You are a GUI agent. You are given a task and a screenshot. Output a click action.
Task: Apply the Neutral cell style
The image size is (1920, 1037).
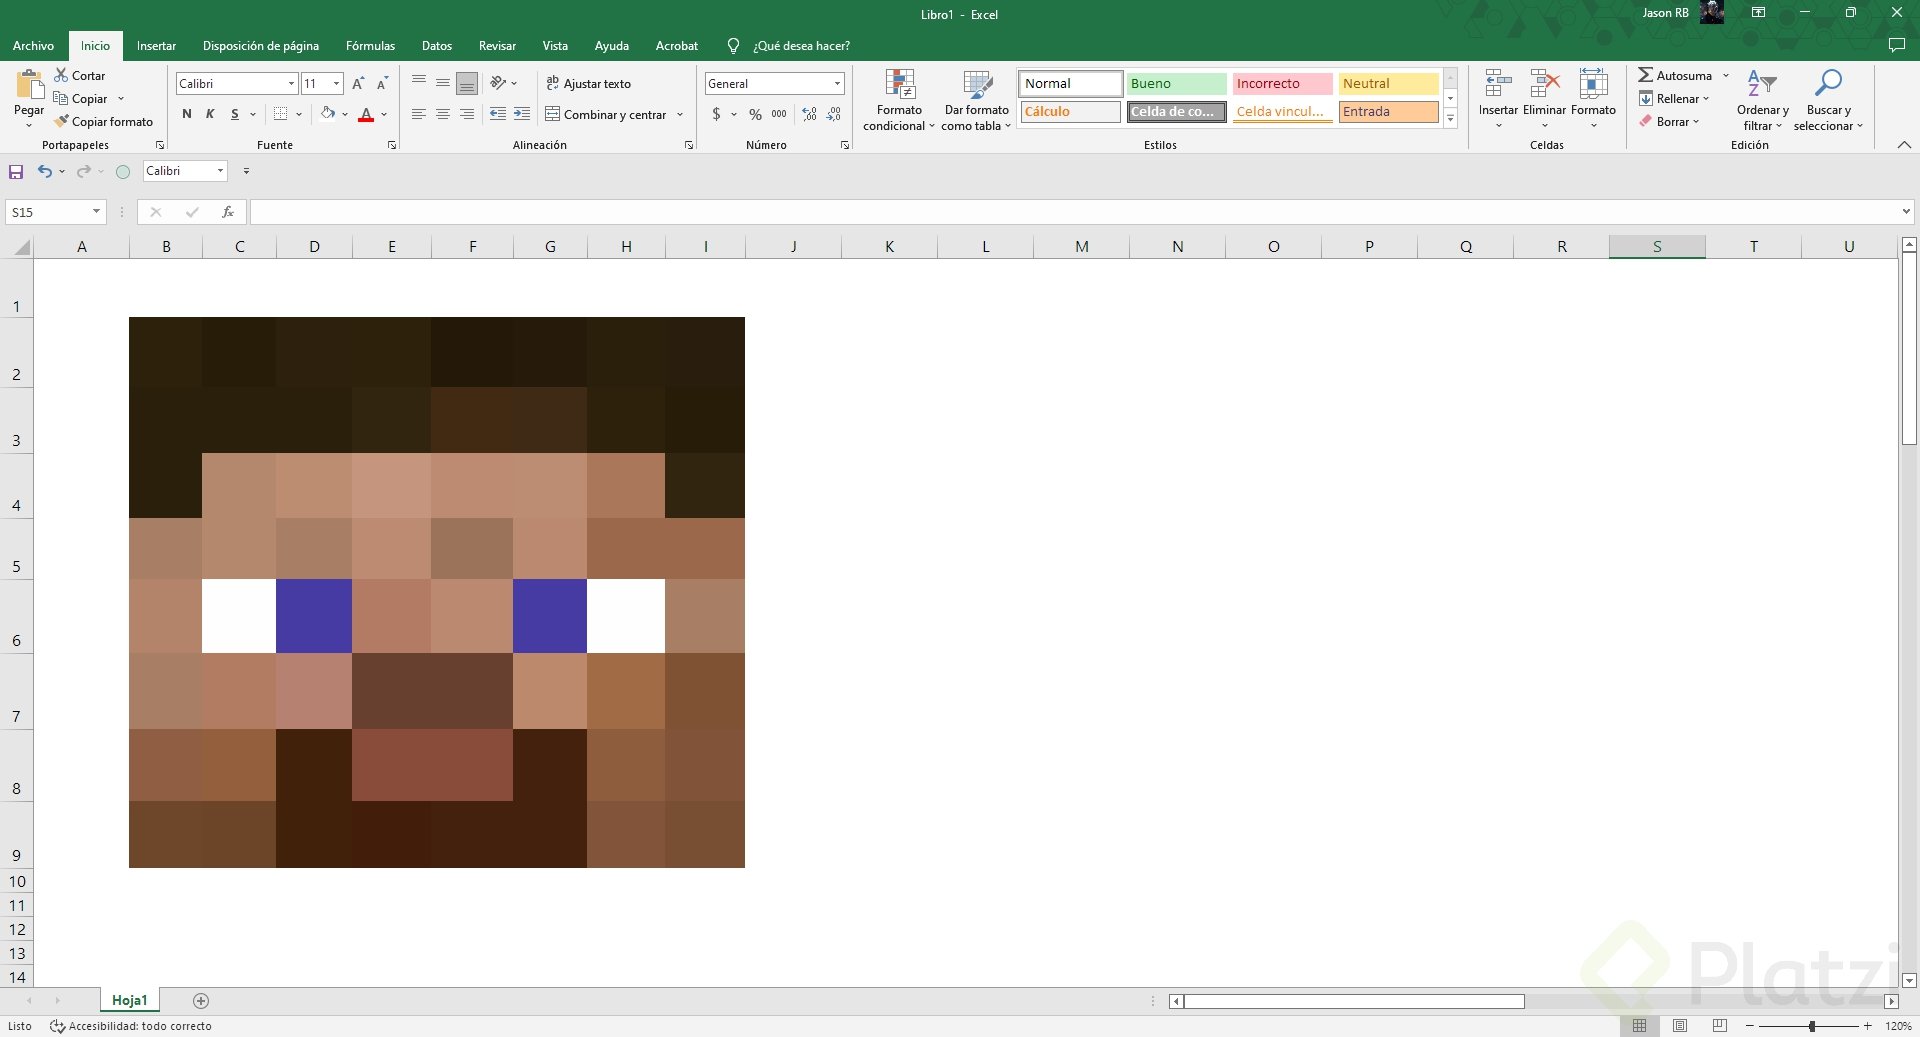coord(1388,84)
